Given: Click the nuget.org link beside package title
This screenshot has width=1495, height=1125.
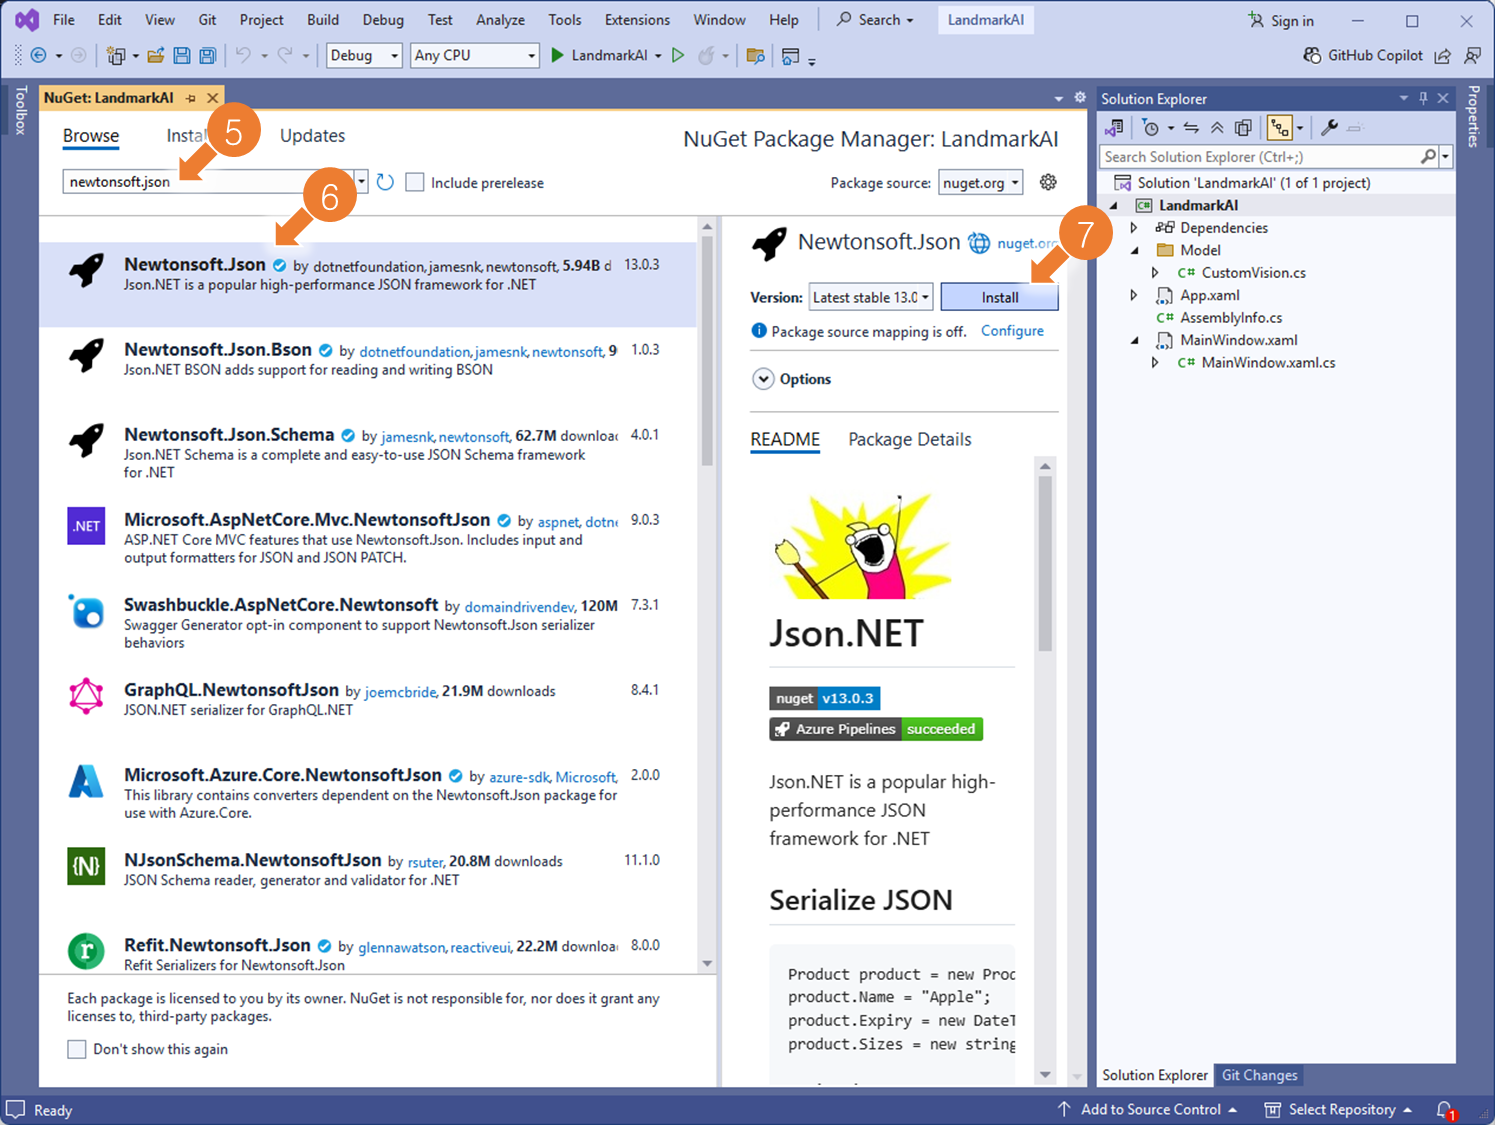Looking at the screenshot, I should coord(1026,243).
